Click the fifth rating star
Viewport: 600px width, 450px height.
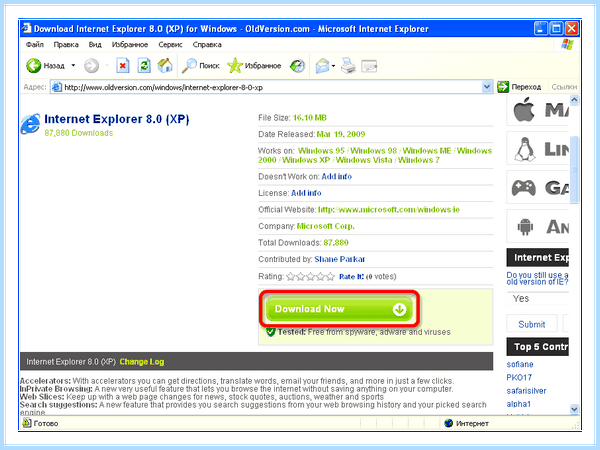330,276
